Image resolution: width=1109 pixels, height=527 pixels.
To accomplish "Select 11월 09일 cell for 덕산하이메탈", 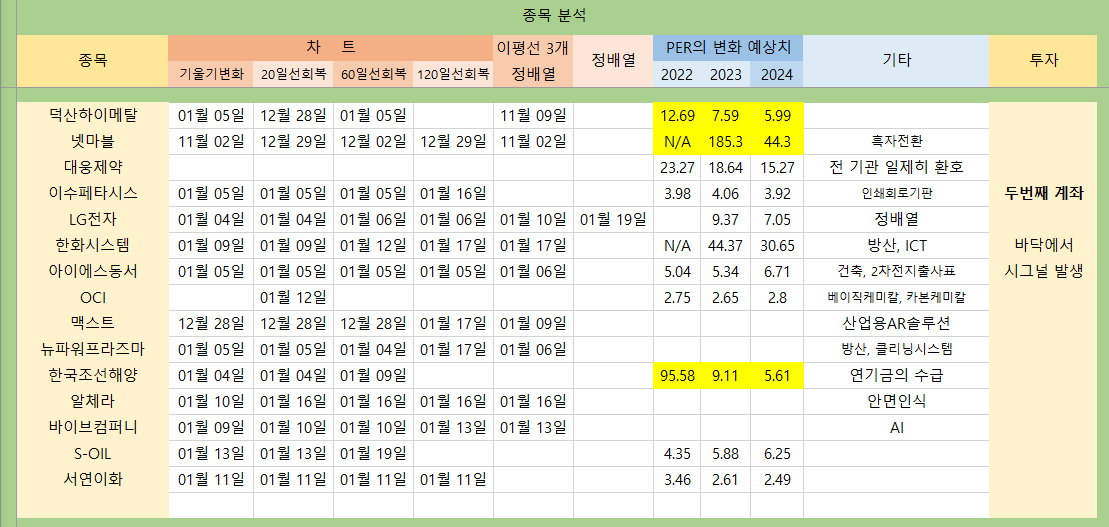I will pyautogui.click(x=533, y=115).
